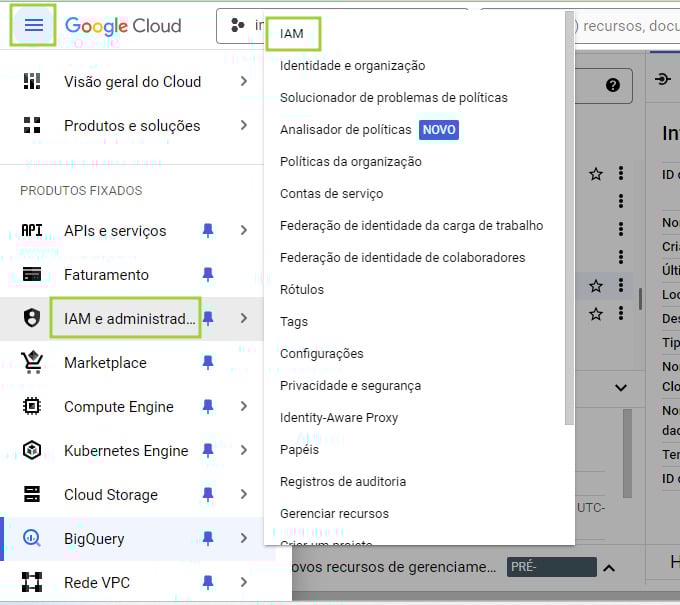Open Solucionador de problemas de políticas
680x605 pixels.
tap(393, 98)
